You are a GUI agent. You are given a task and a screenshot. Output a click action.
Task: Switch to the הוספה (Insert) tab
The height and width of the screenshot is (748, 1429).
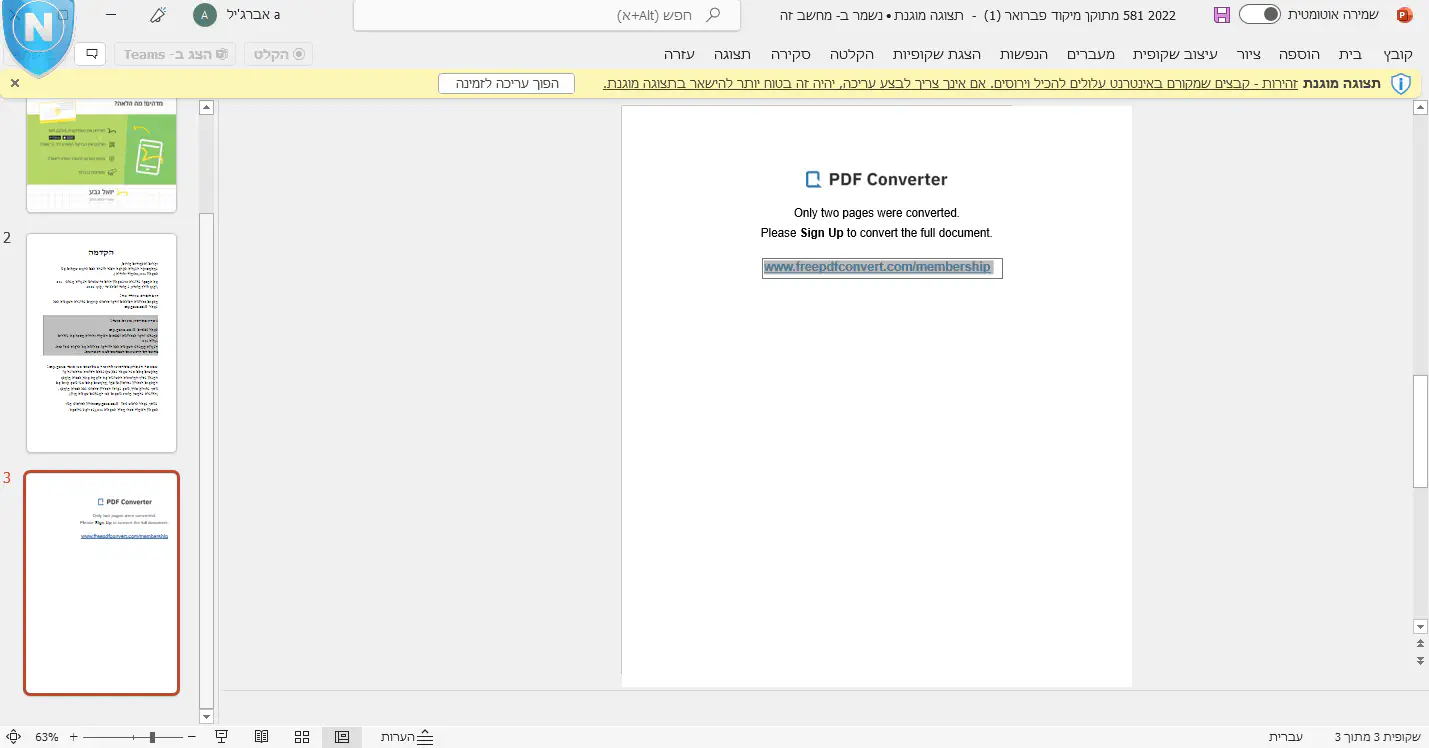(x=1299, y=54)
